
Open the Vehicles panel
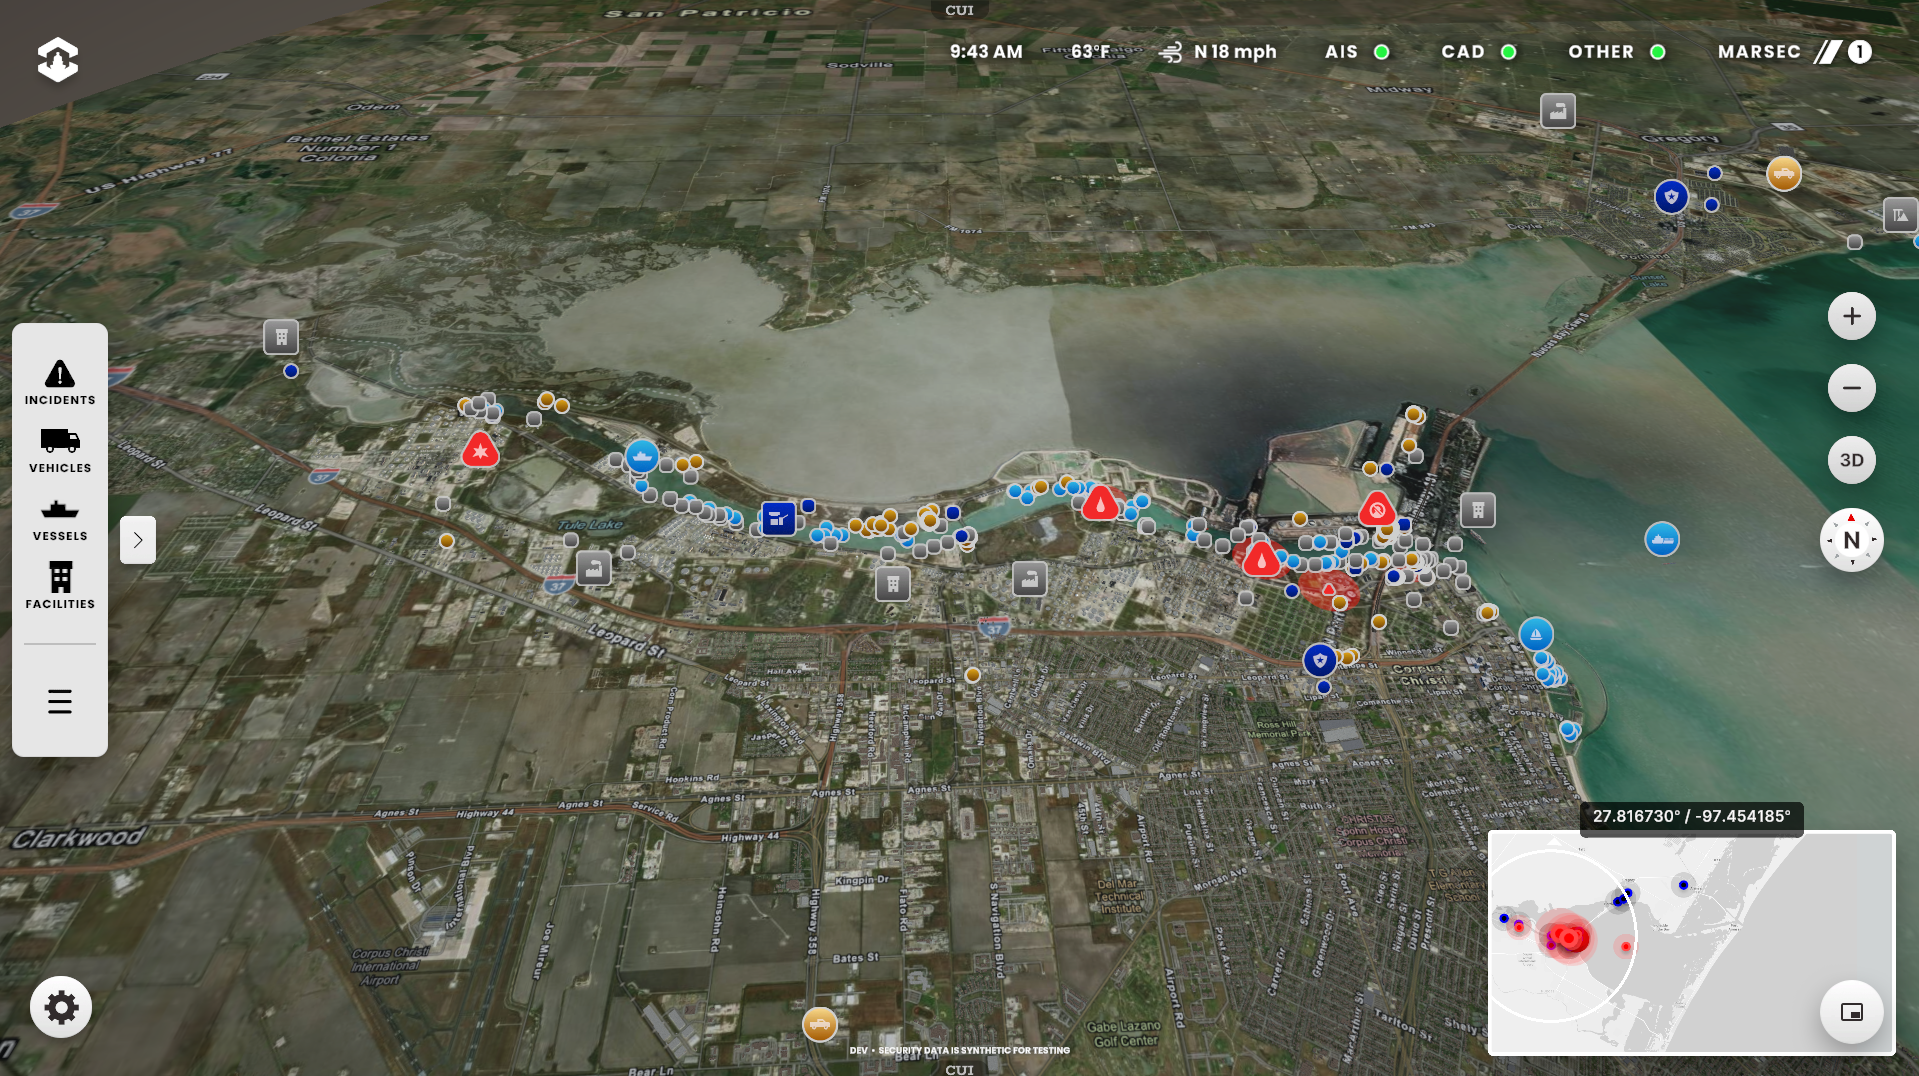click(x=60, y=450)
